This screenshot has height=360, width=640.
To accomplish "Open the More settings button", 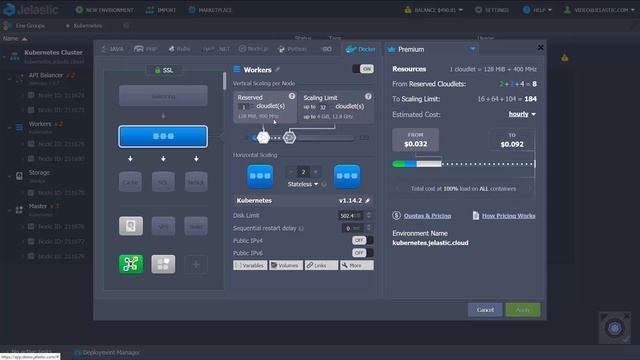I will (357, 265).
